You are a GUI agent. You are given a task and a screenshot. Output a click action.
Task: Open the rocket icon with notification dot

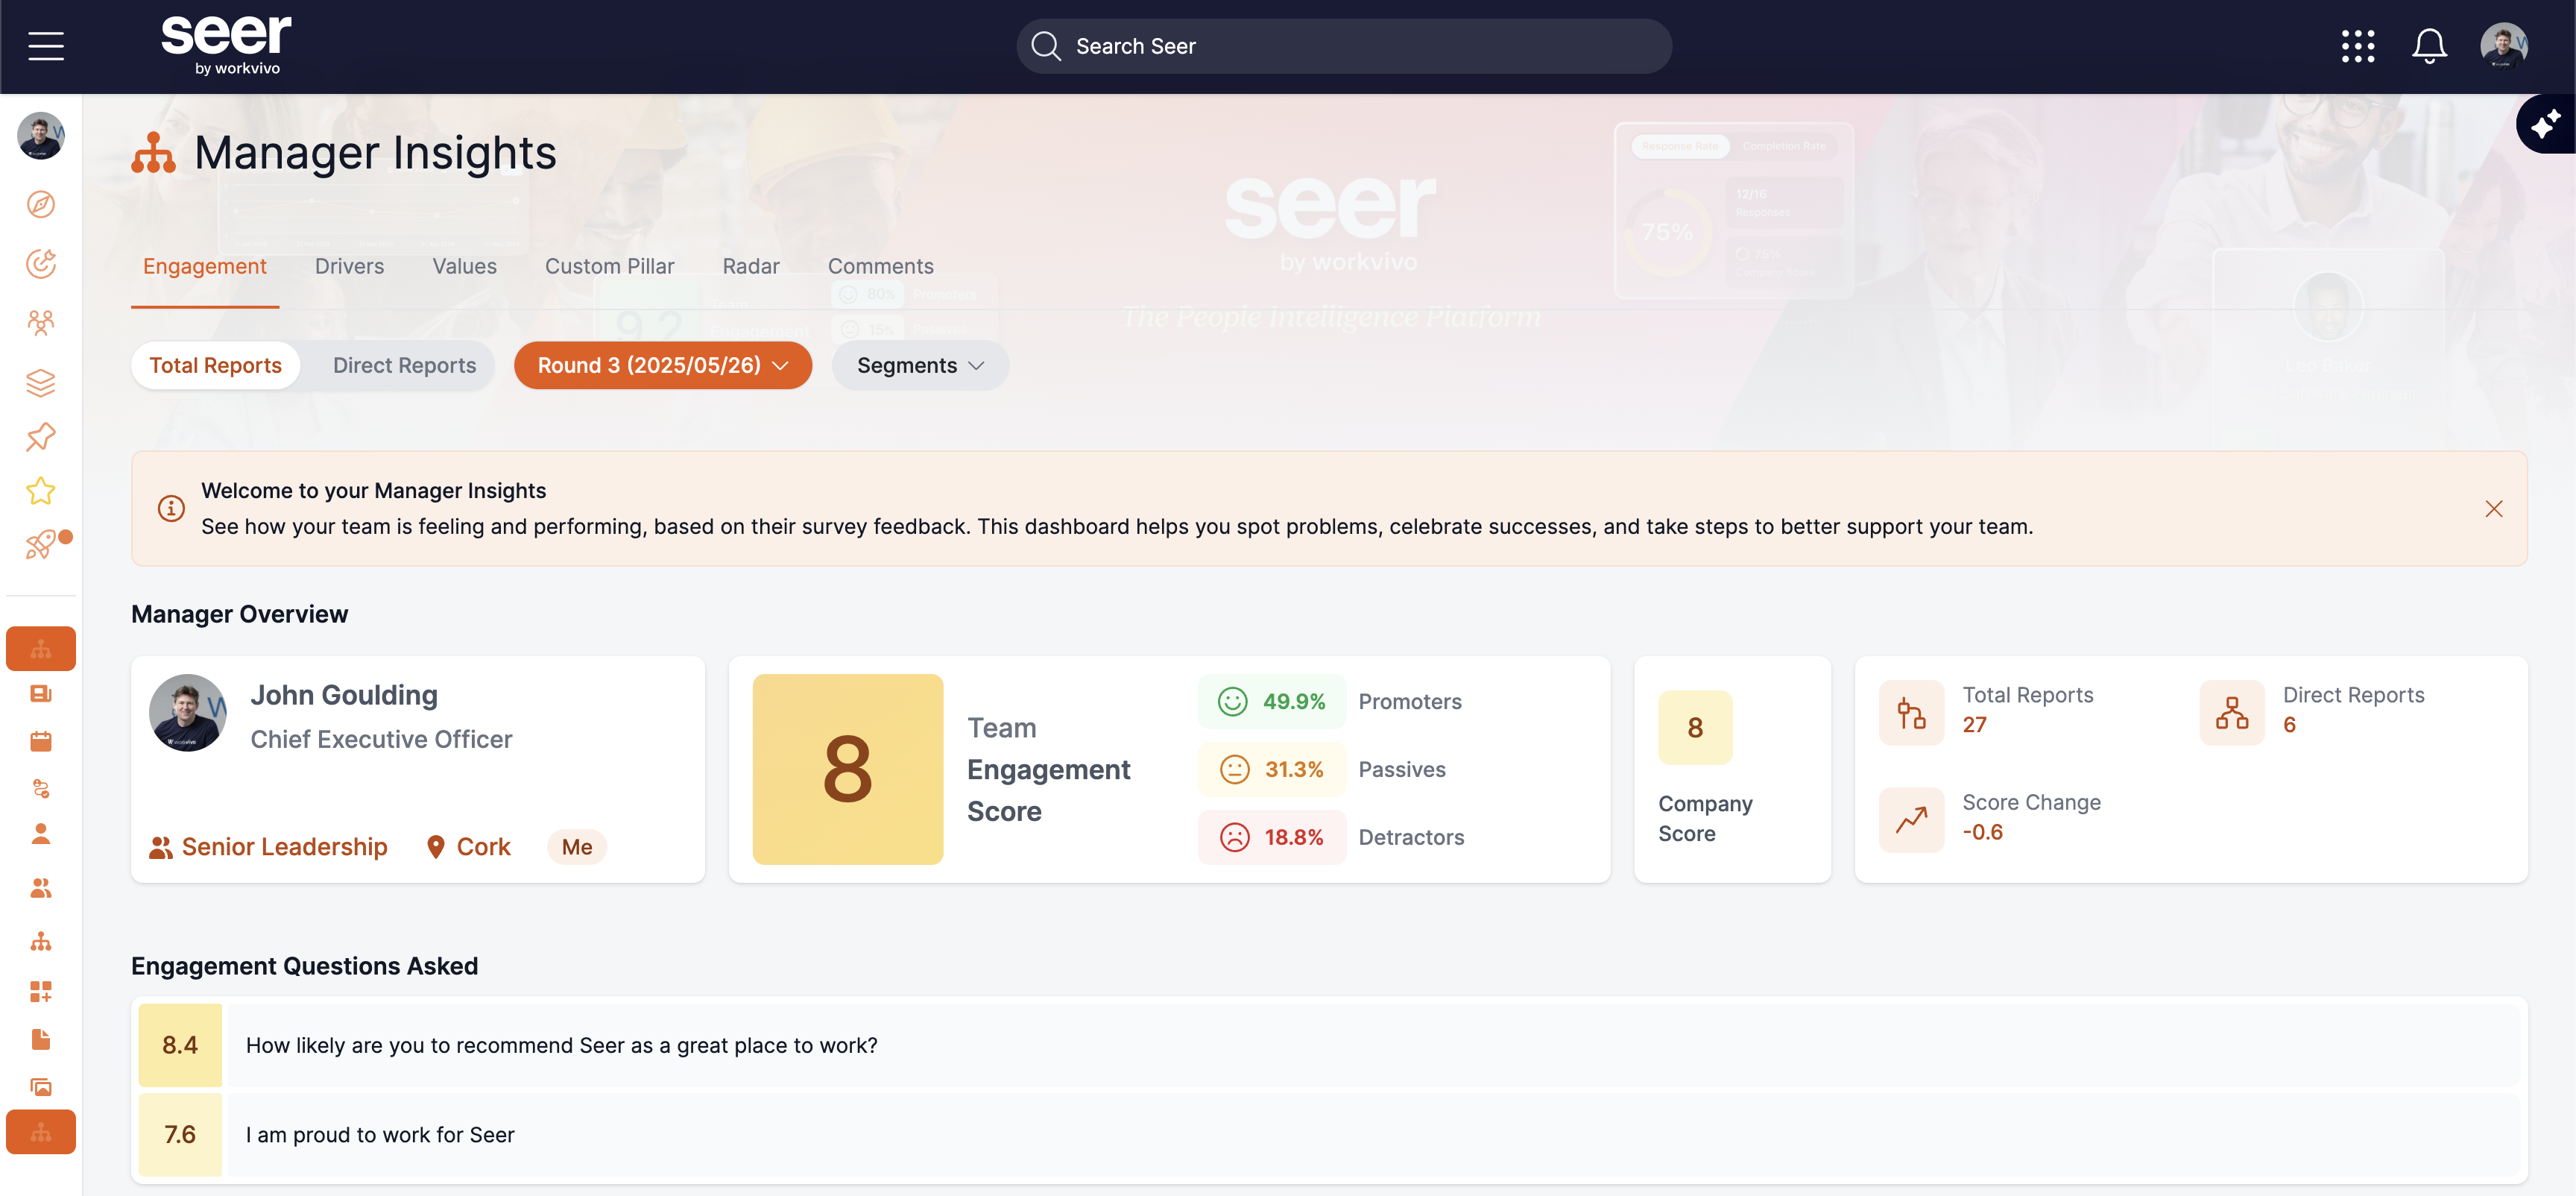(x=41, y=545)
